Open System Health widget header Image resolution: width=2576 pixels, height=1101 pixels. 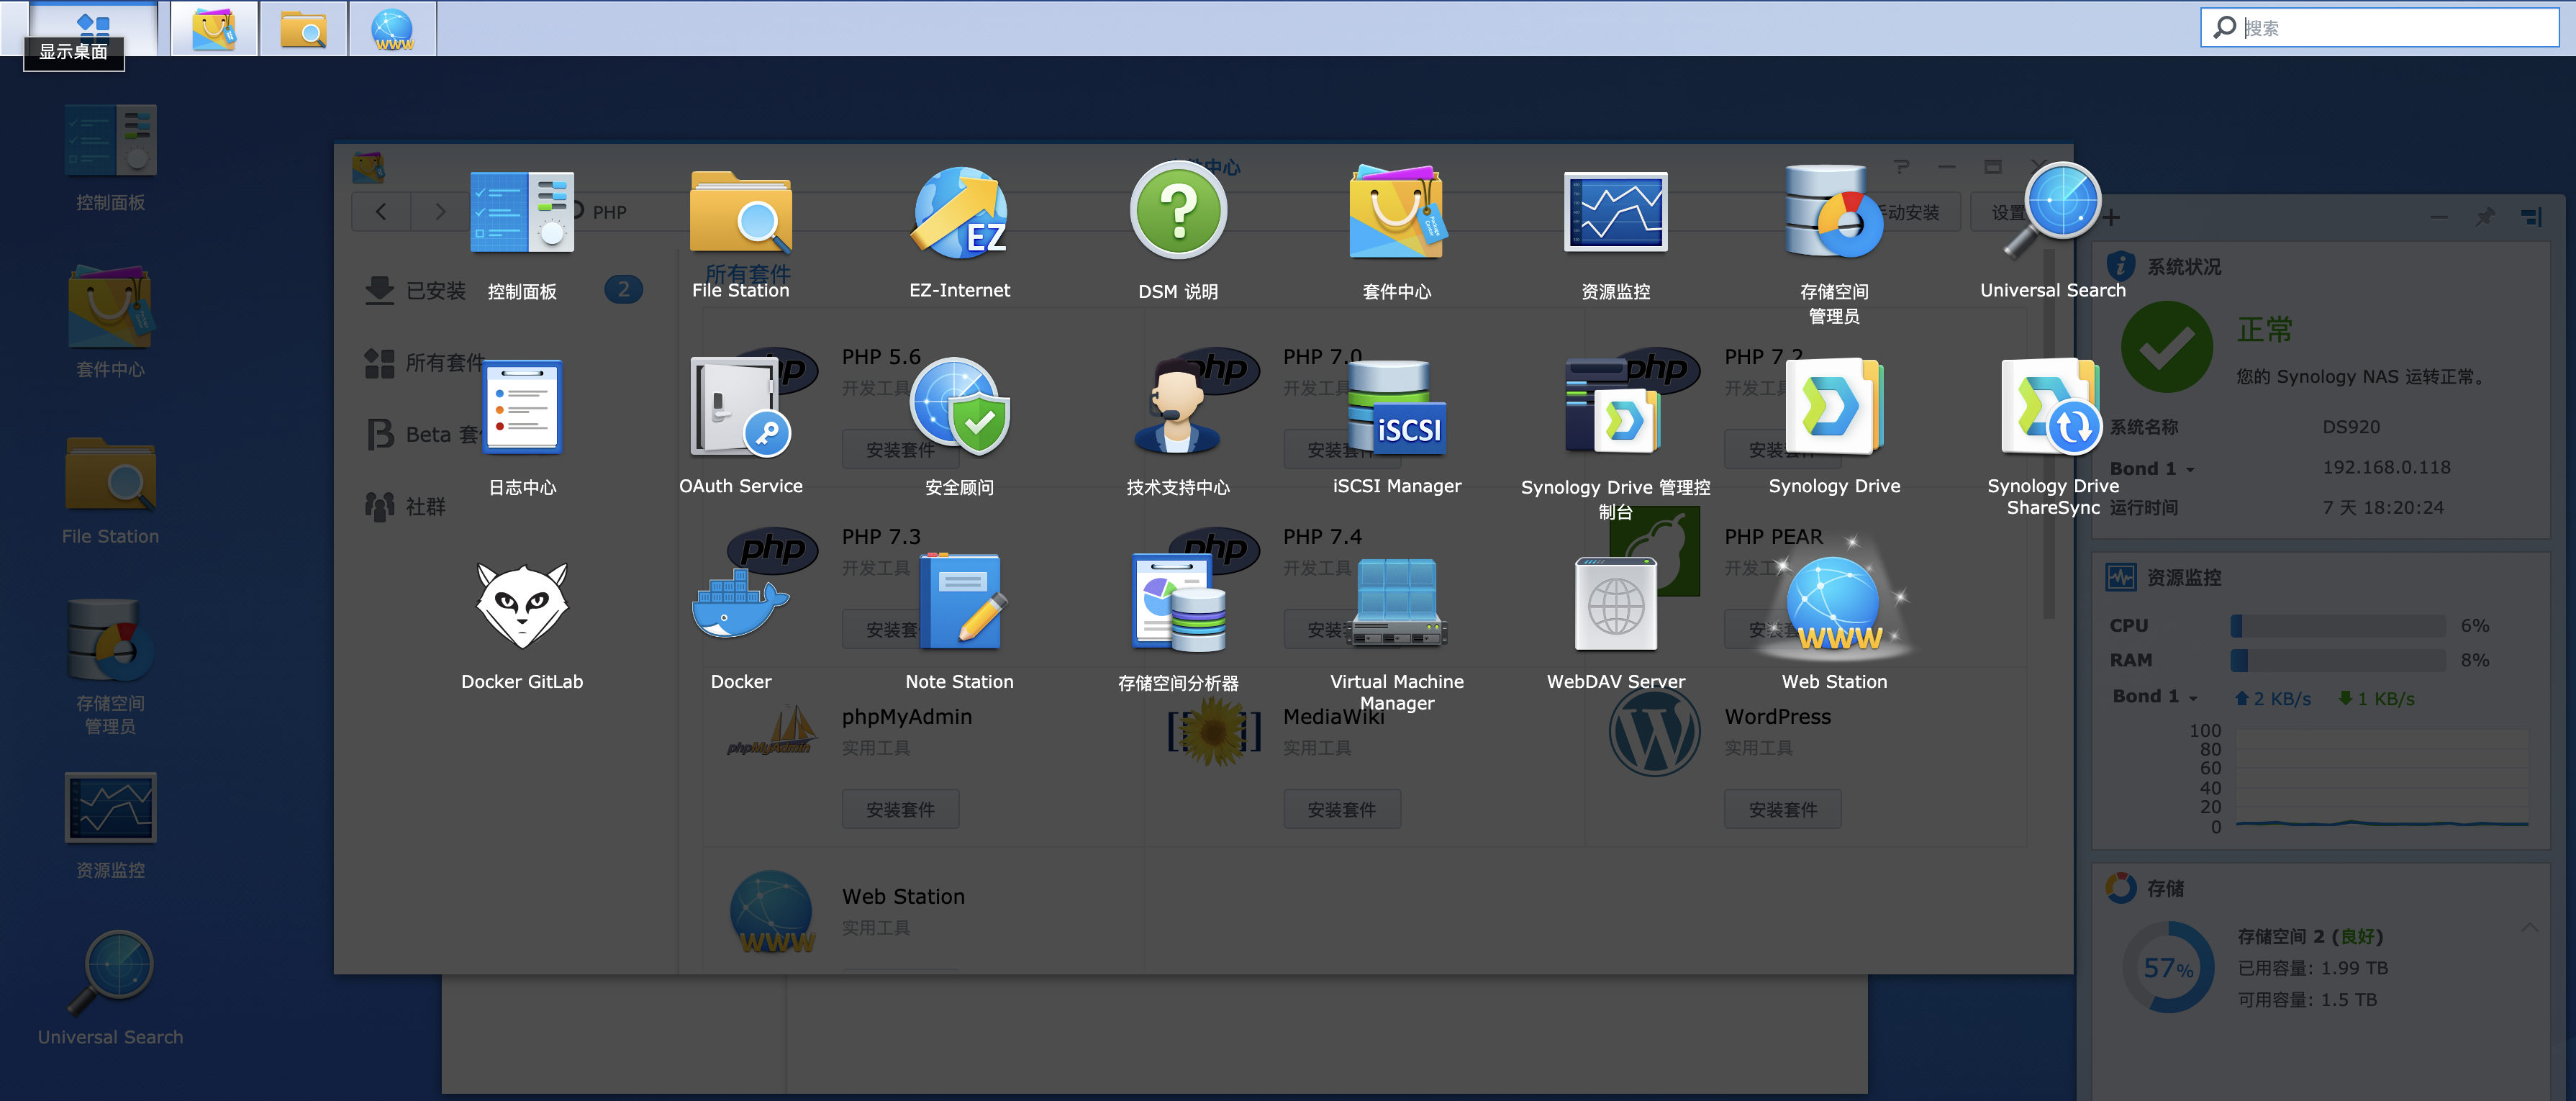tap(2164, 266)
